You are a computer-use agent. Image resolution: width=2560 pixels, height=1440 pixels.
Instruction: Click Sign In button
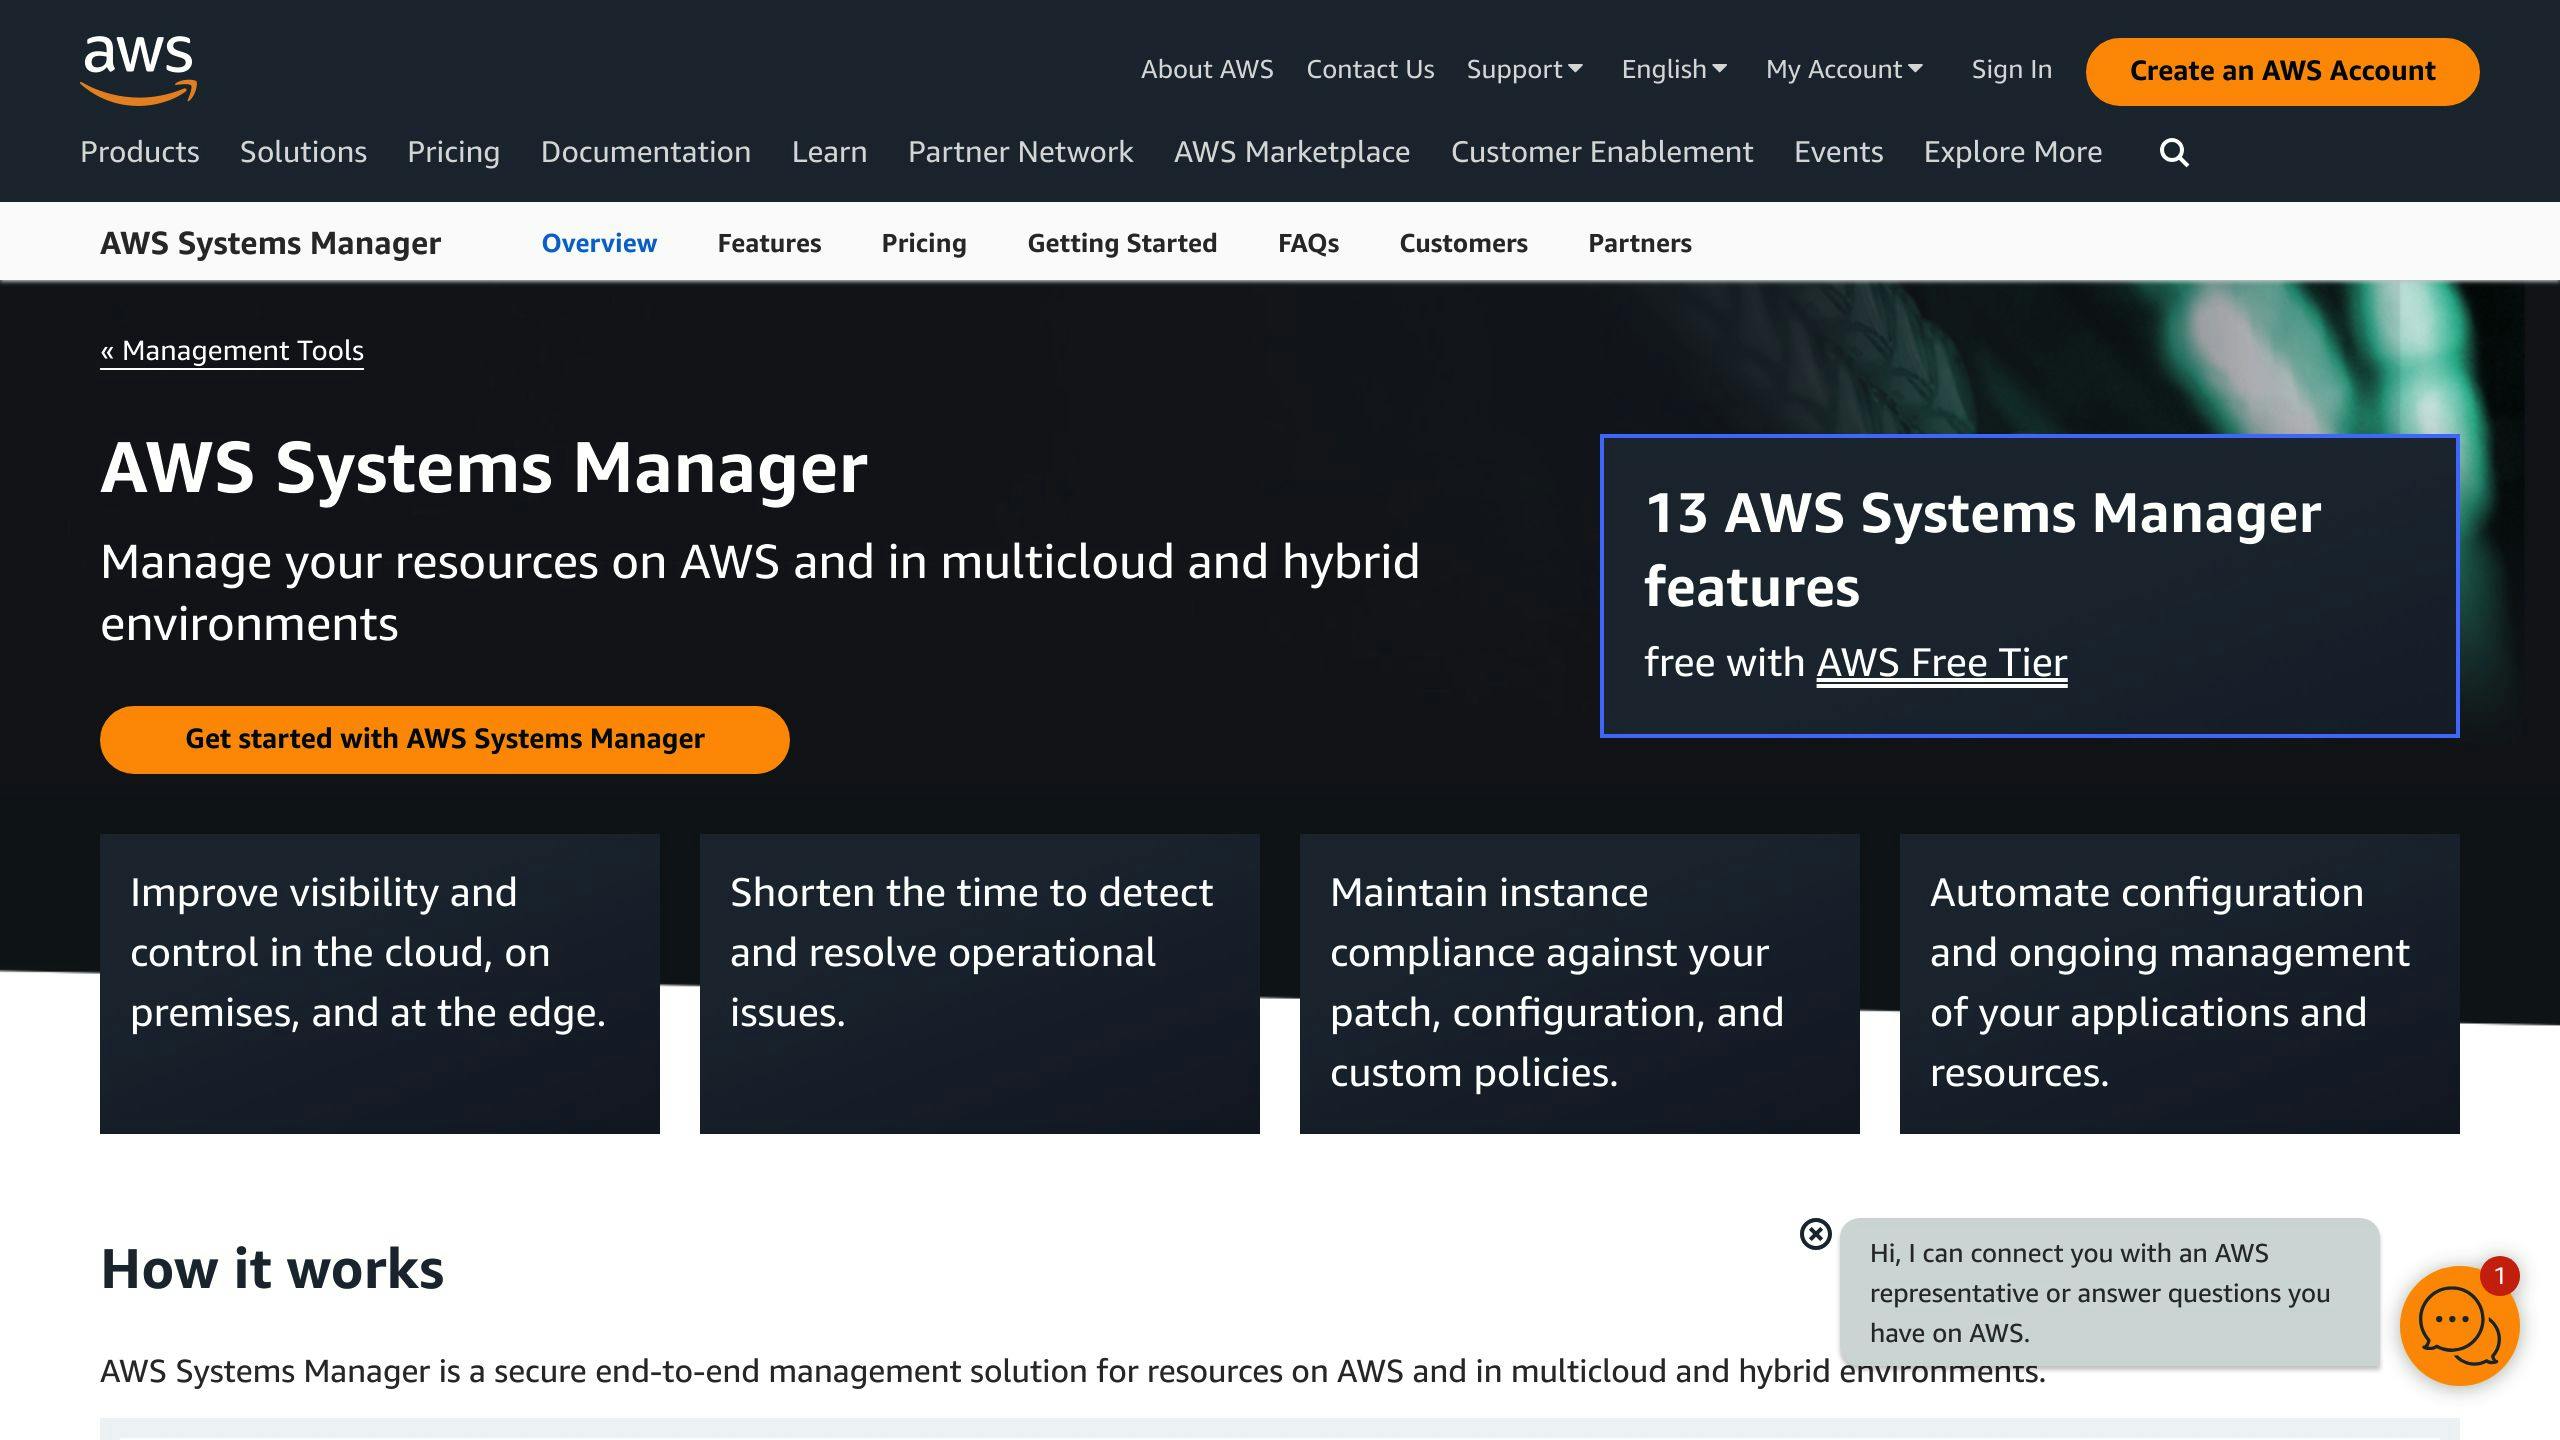coord(2010,69)
